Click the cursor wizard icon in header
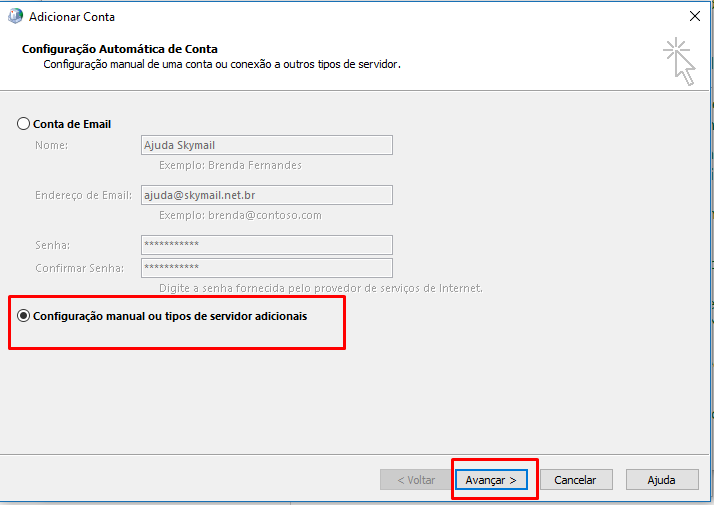This screenshot has height=505, width=714. click(x=679, y=61)
